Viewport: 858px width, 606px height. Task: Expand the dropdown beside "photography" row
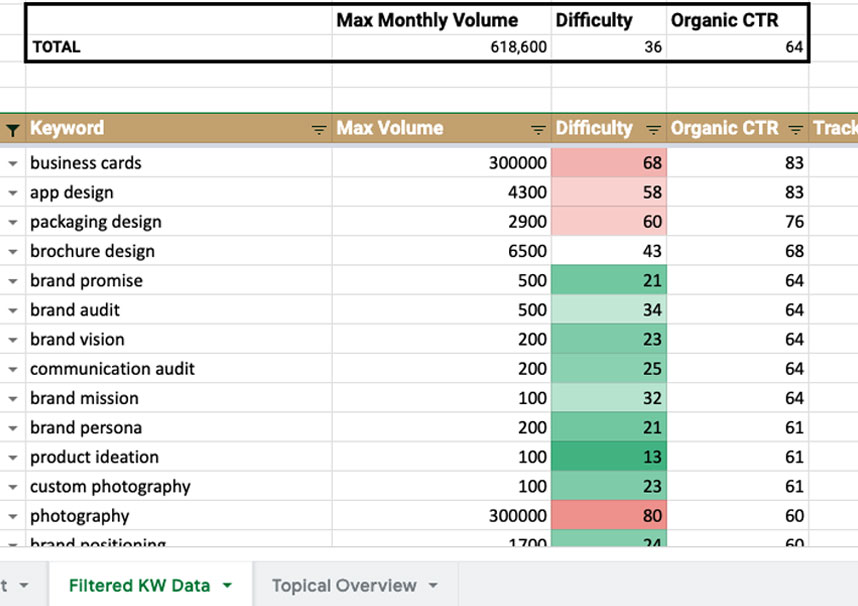[13, 517]
